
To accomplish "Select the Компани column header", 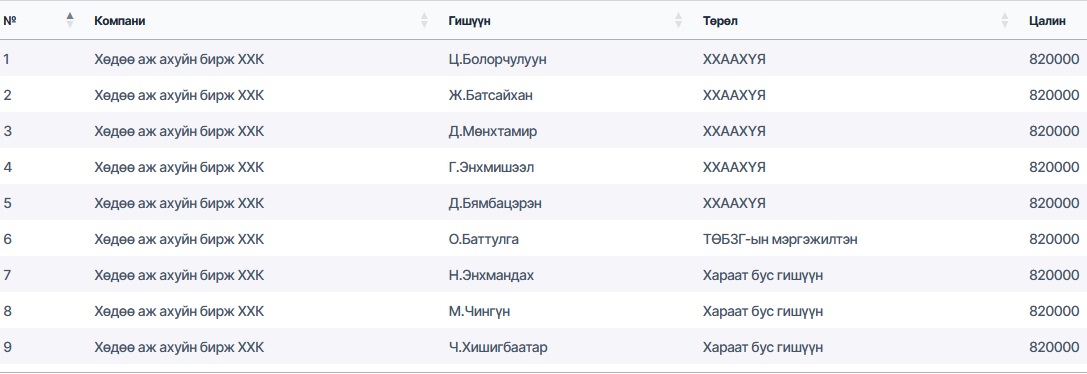I will click(120, 21).
